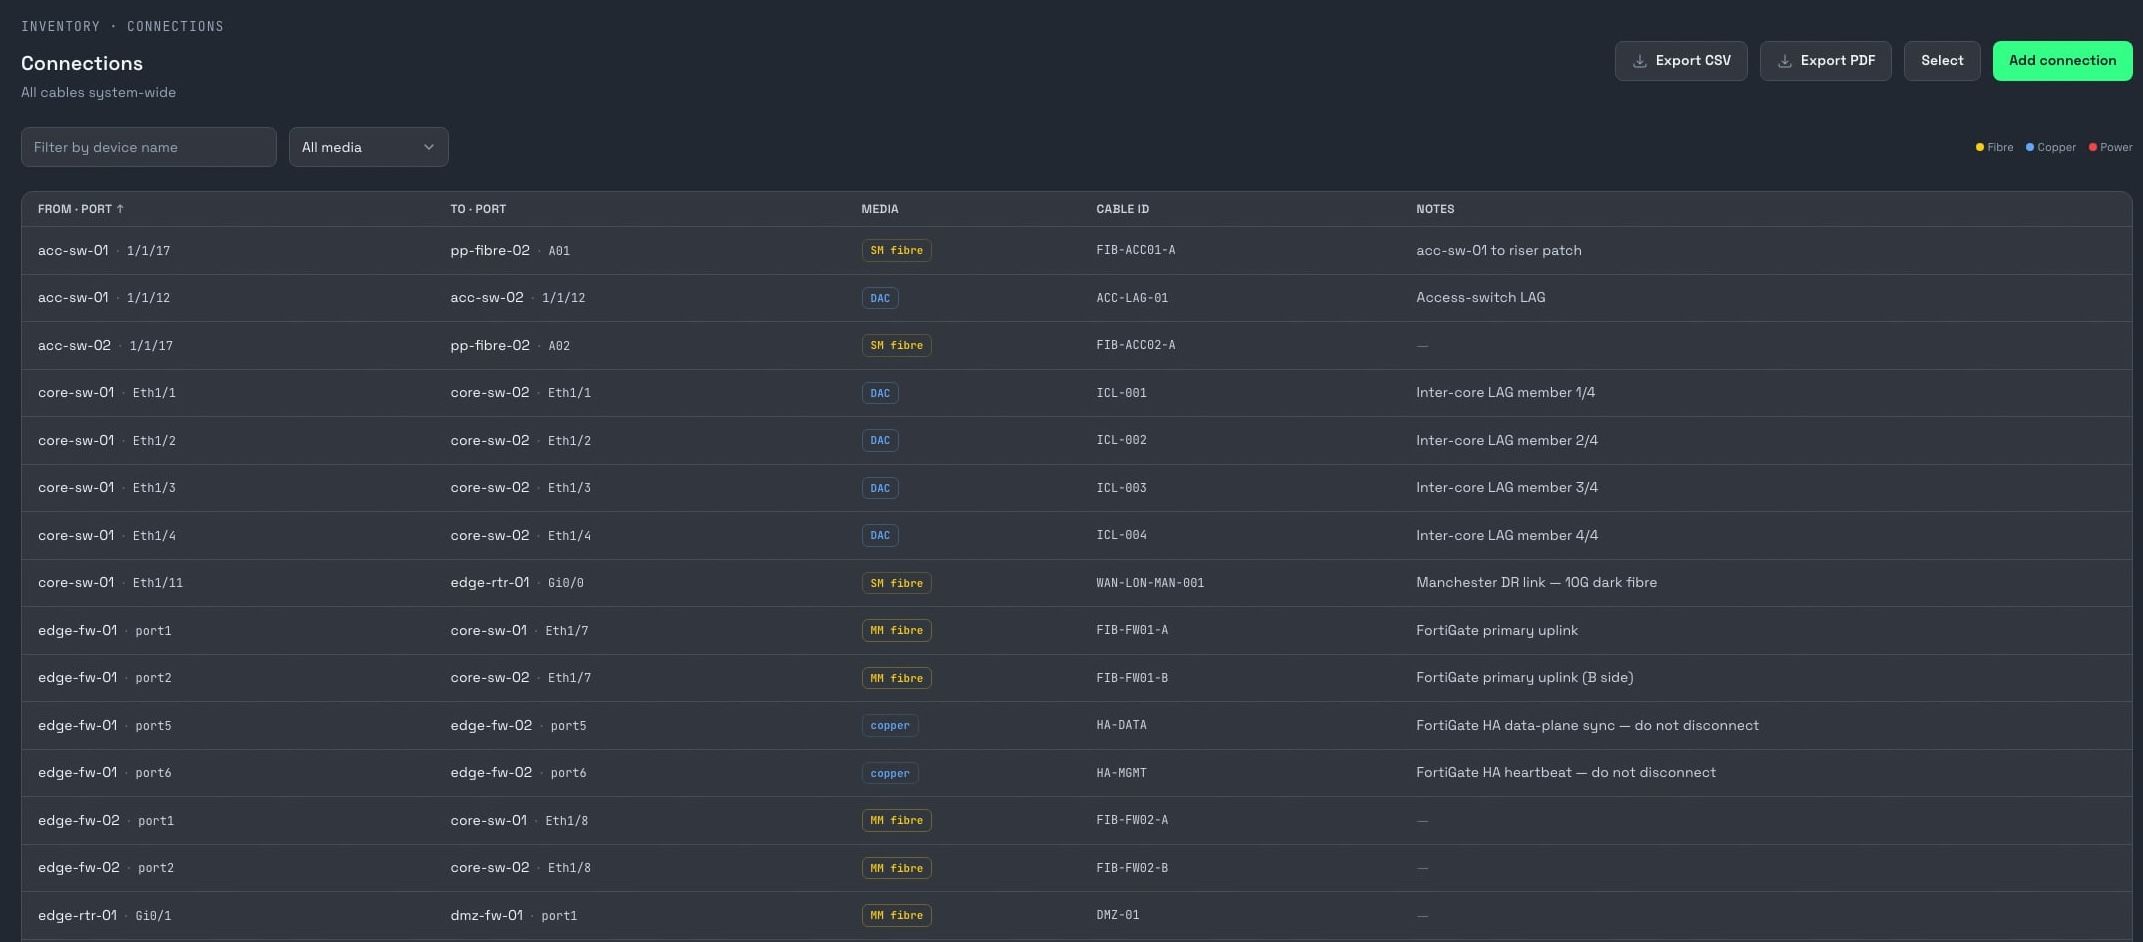Image resolution: width=2143 pixels, height=942 pixels.
Task: Click acc-sw-02 with port 1/1/12
Action: coord(487,297)
